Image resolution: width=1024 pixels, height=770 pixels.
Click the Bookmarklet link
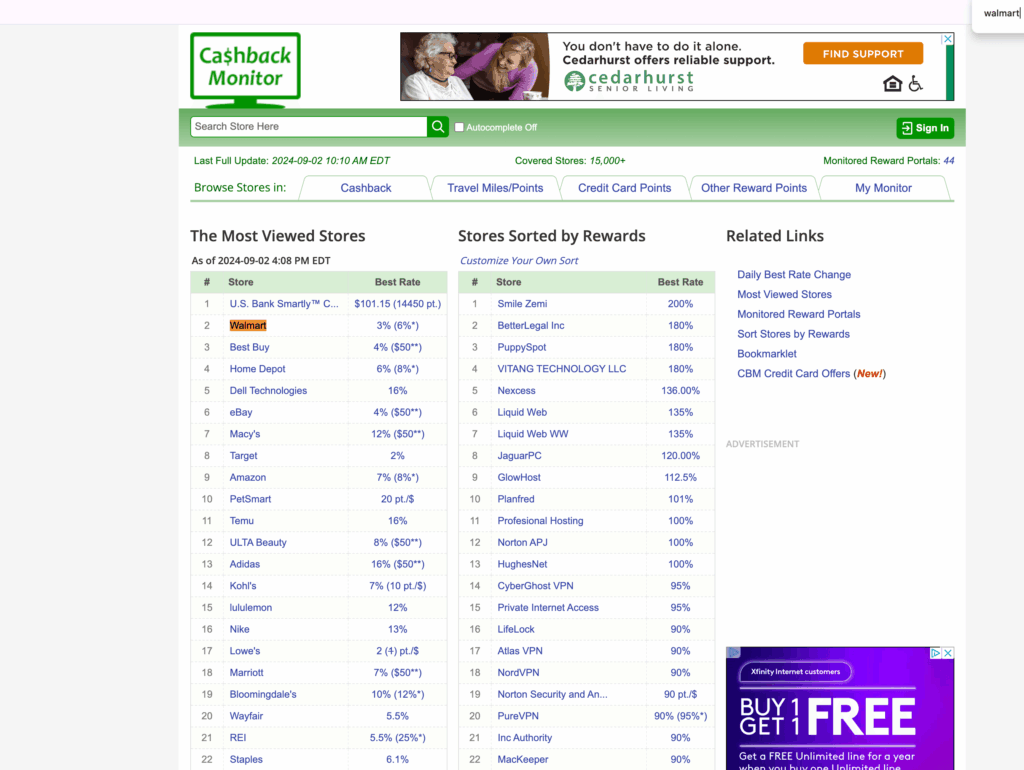[x=767, y=354]
